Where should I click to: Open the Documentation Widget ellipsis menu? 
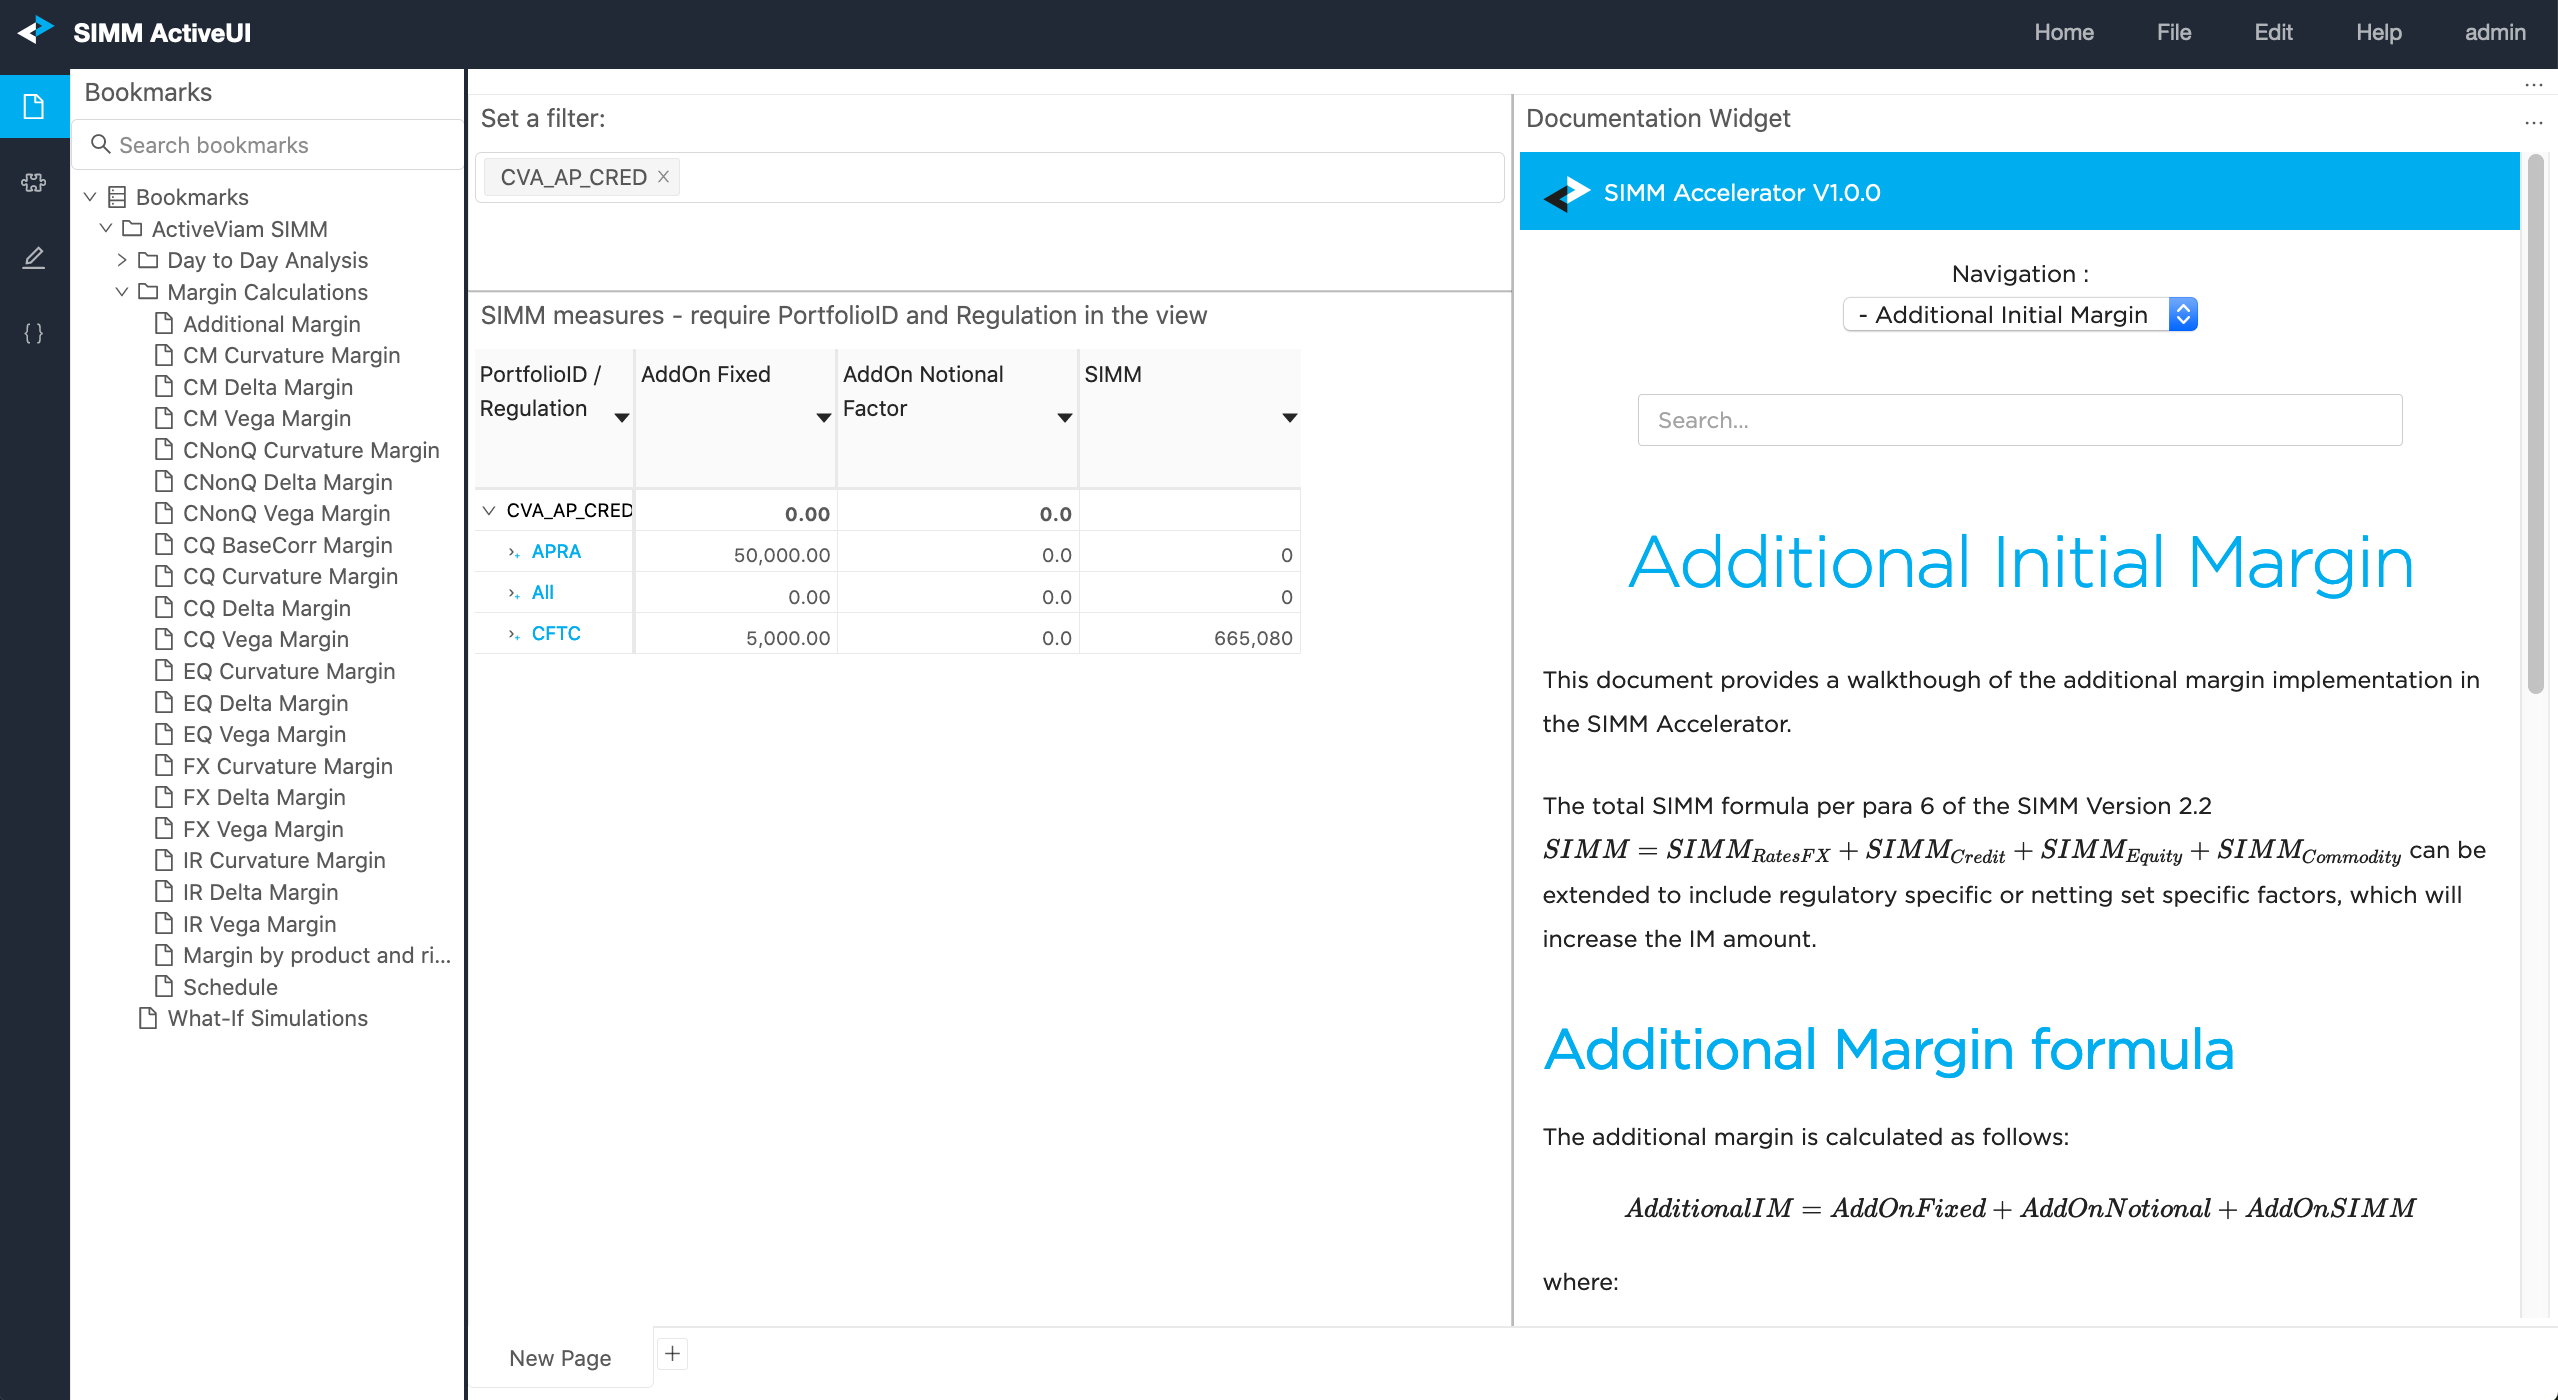[2533, 123]
